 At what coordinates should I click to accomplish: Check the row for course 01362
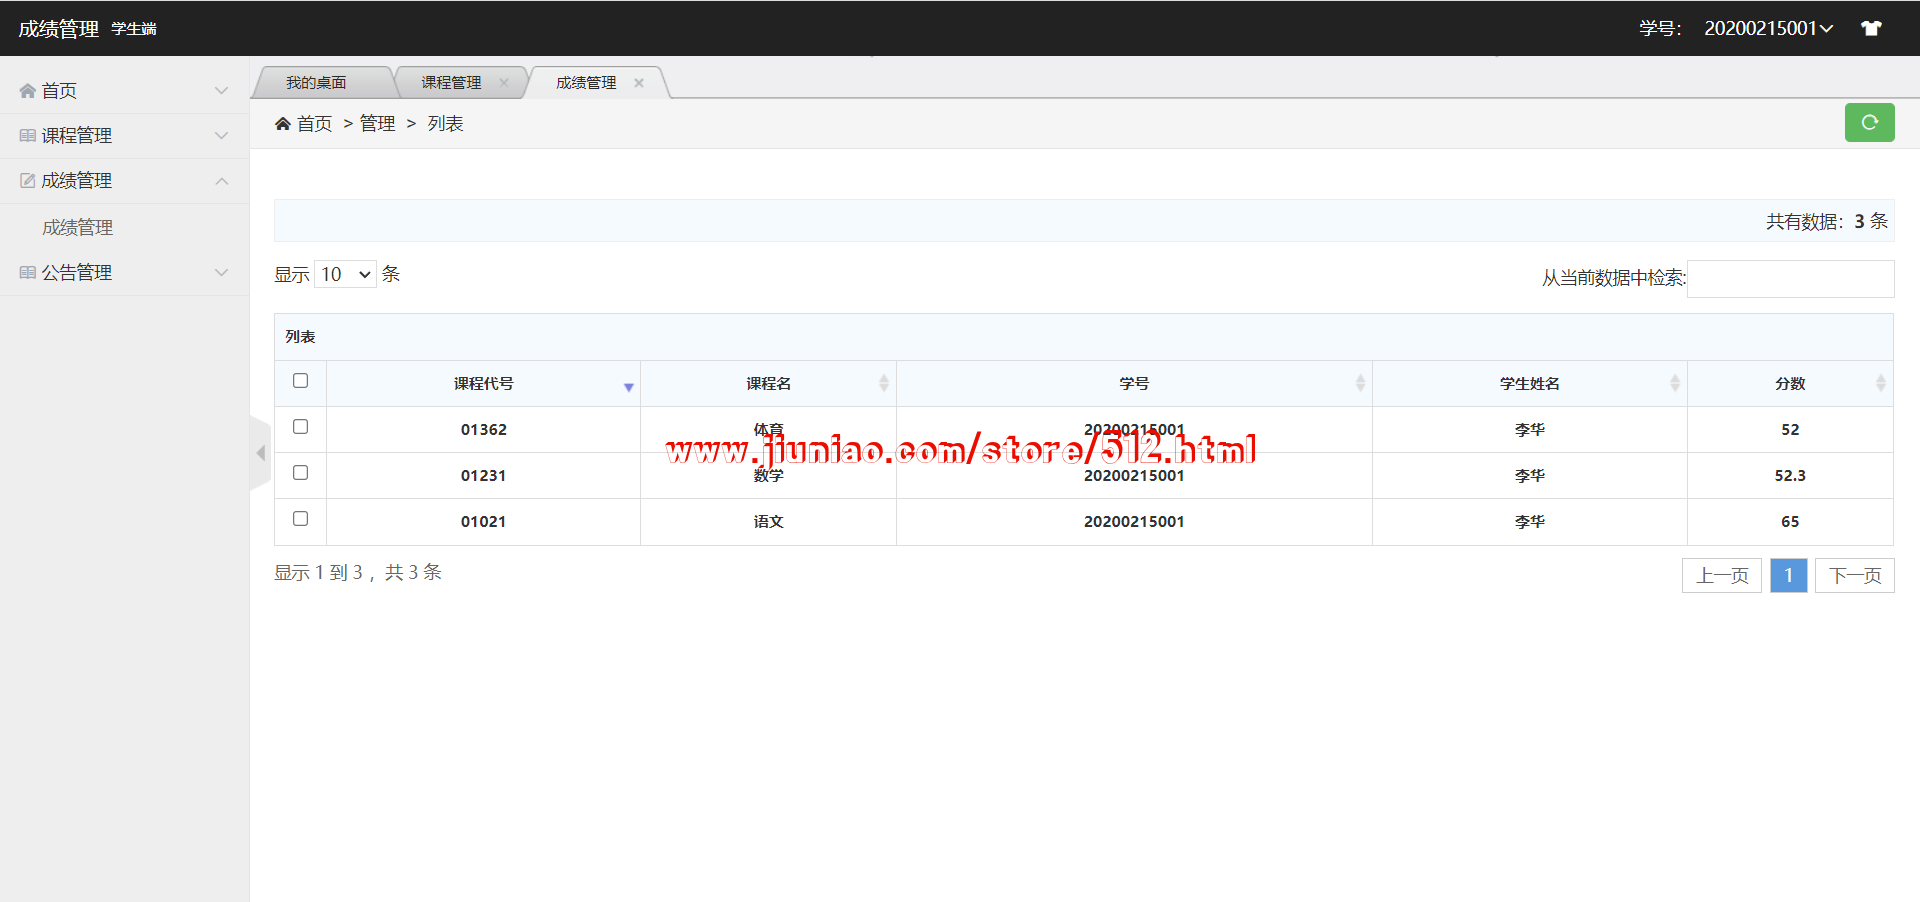(300, 427)
